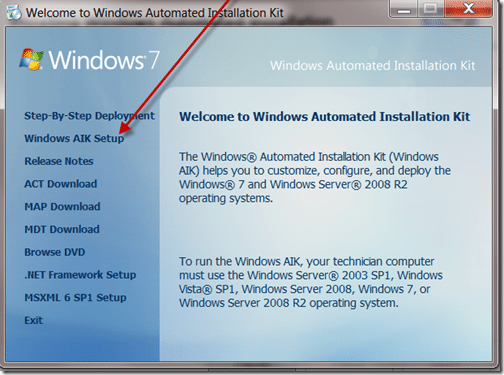Click the Windows 7 flag logo

point(31,59)
